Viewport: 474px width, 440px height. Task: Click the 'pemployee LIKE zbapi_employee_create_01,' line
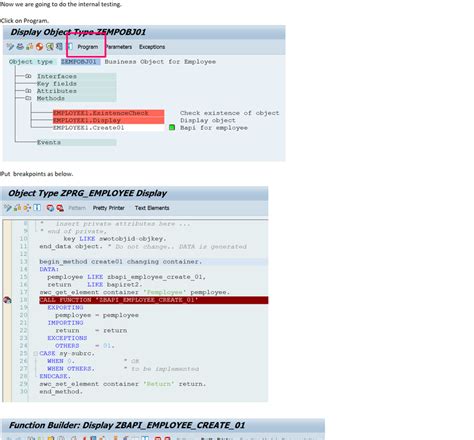[127, 277]
